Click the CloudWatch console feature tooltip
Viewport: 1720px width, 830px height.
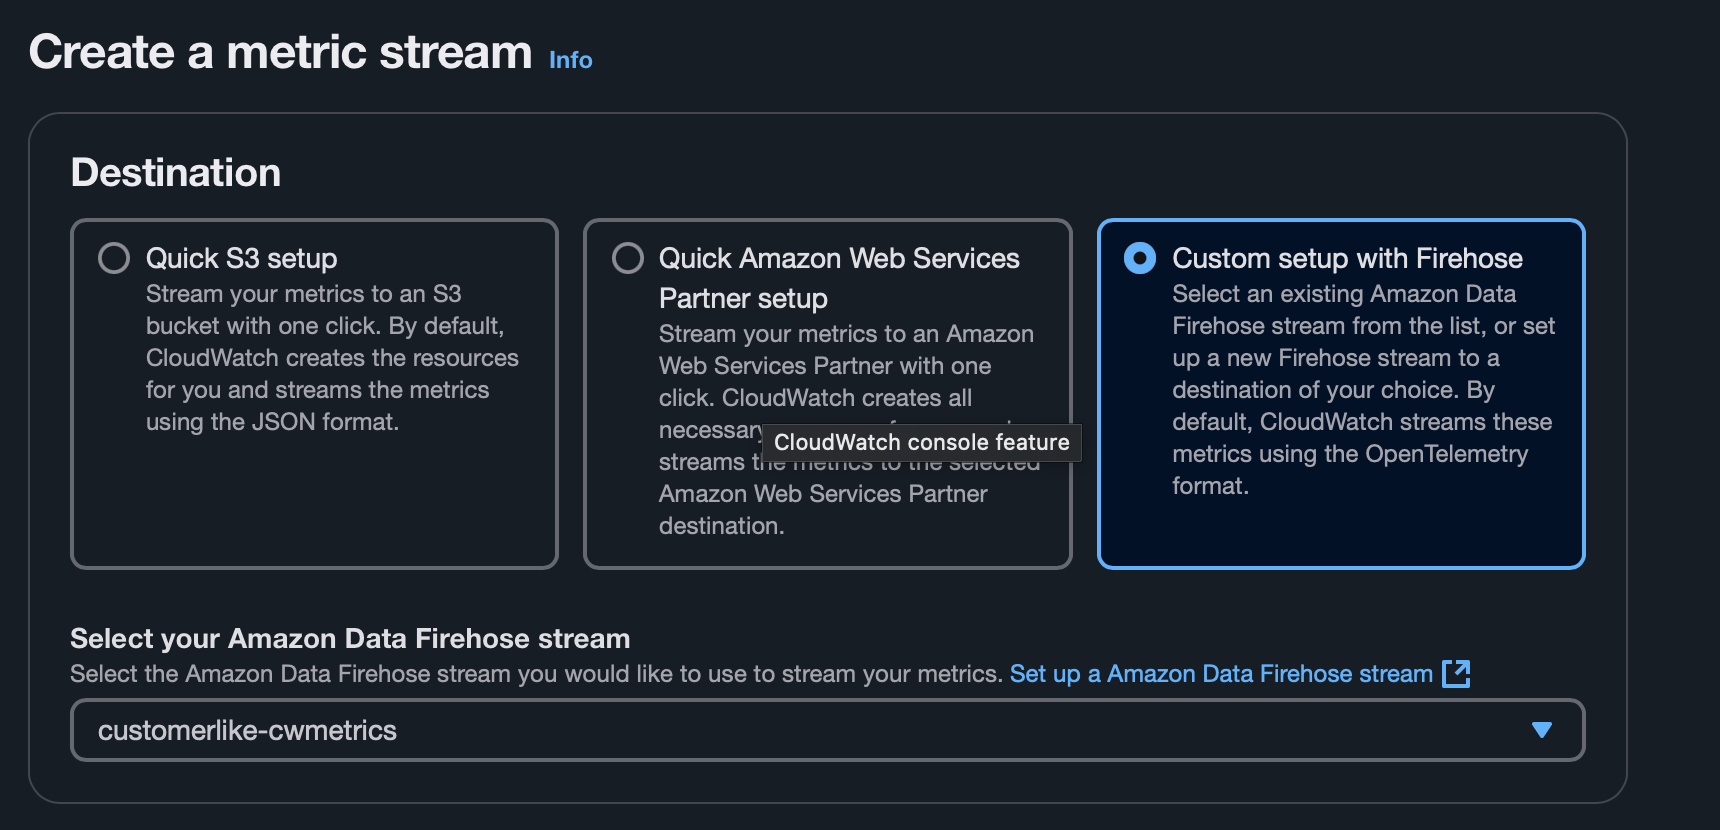point(921,442)
